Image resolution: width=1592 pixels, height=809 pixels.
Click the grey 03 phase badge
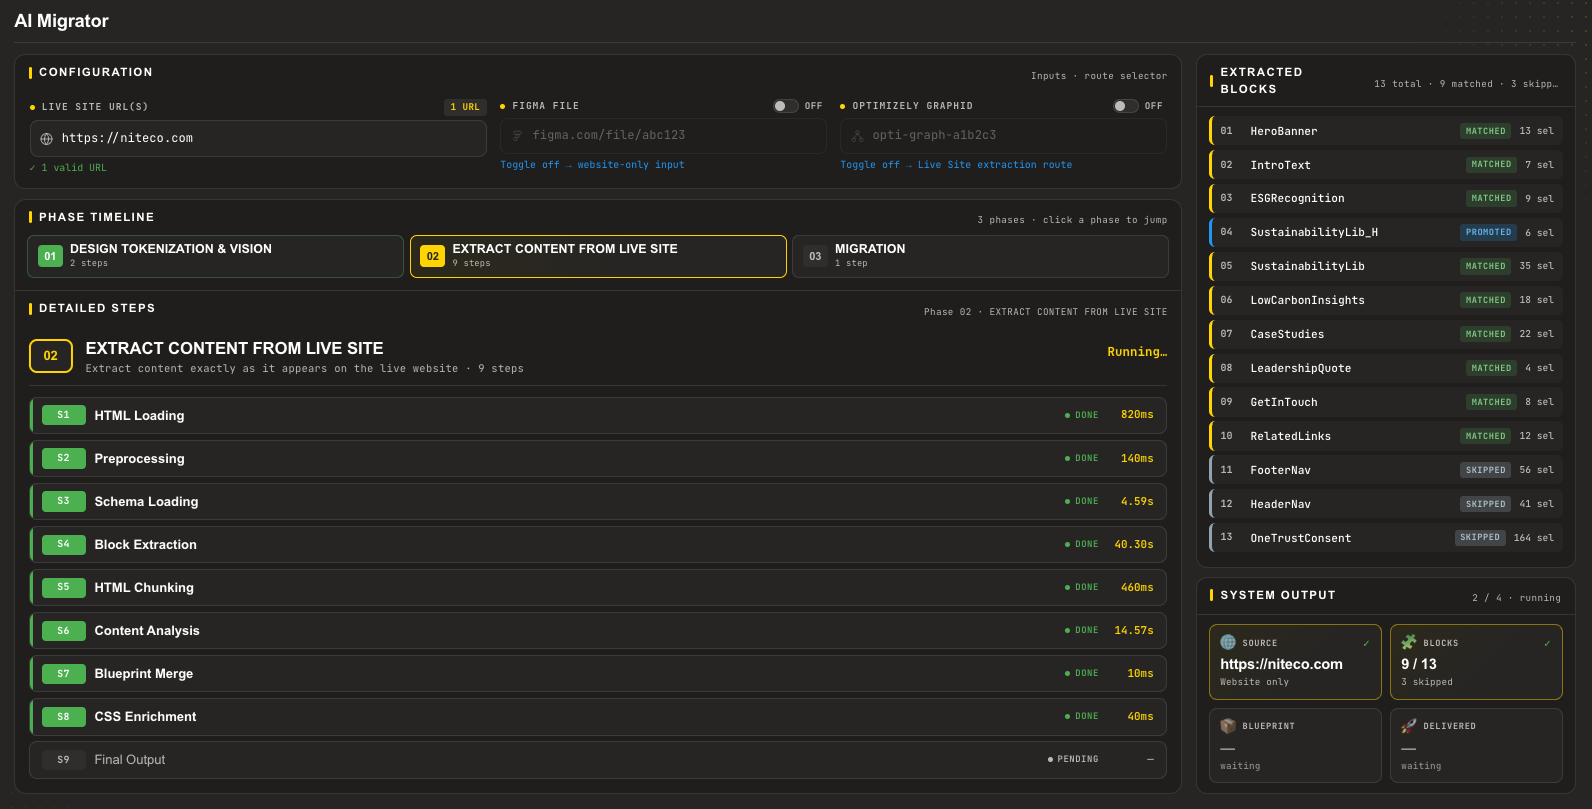(815, 256)
